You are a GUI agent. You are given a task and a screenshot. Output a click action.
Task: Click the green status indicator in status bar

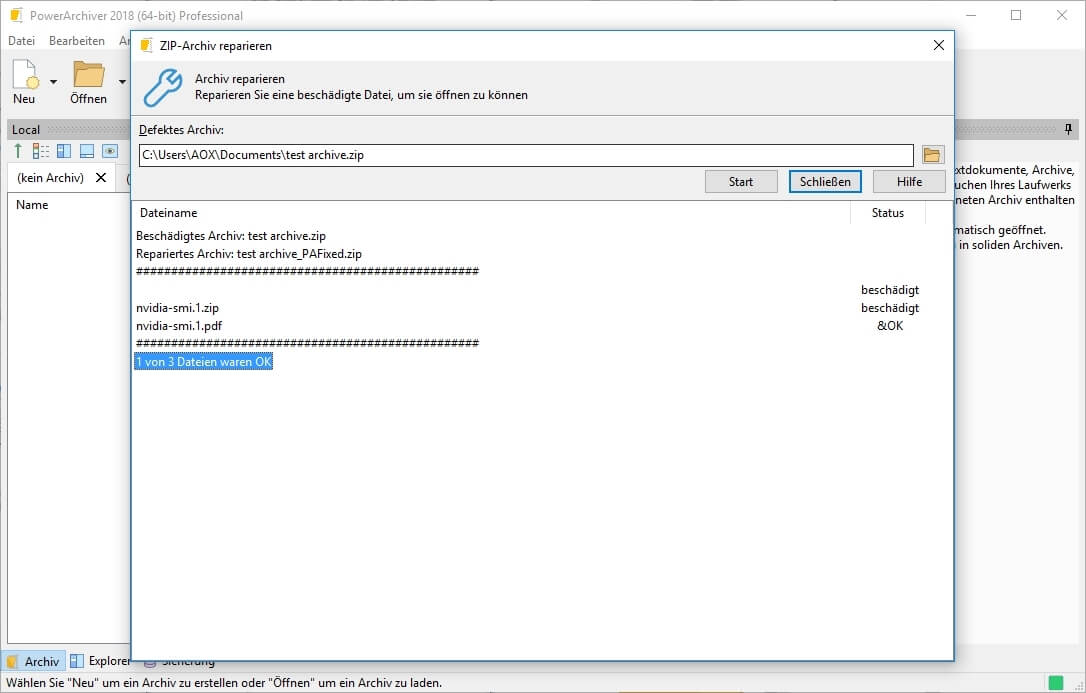(x=1055, y=683)
